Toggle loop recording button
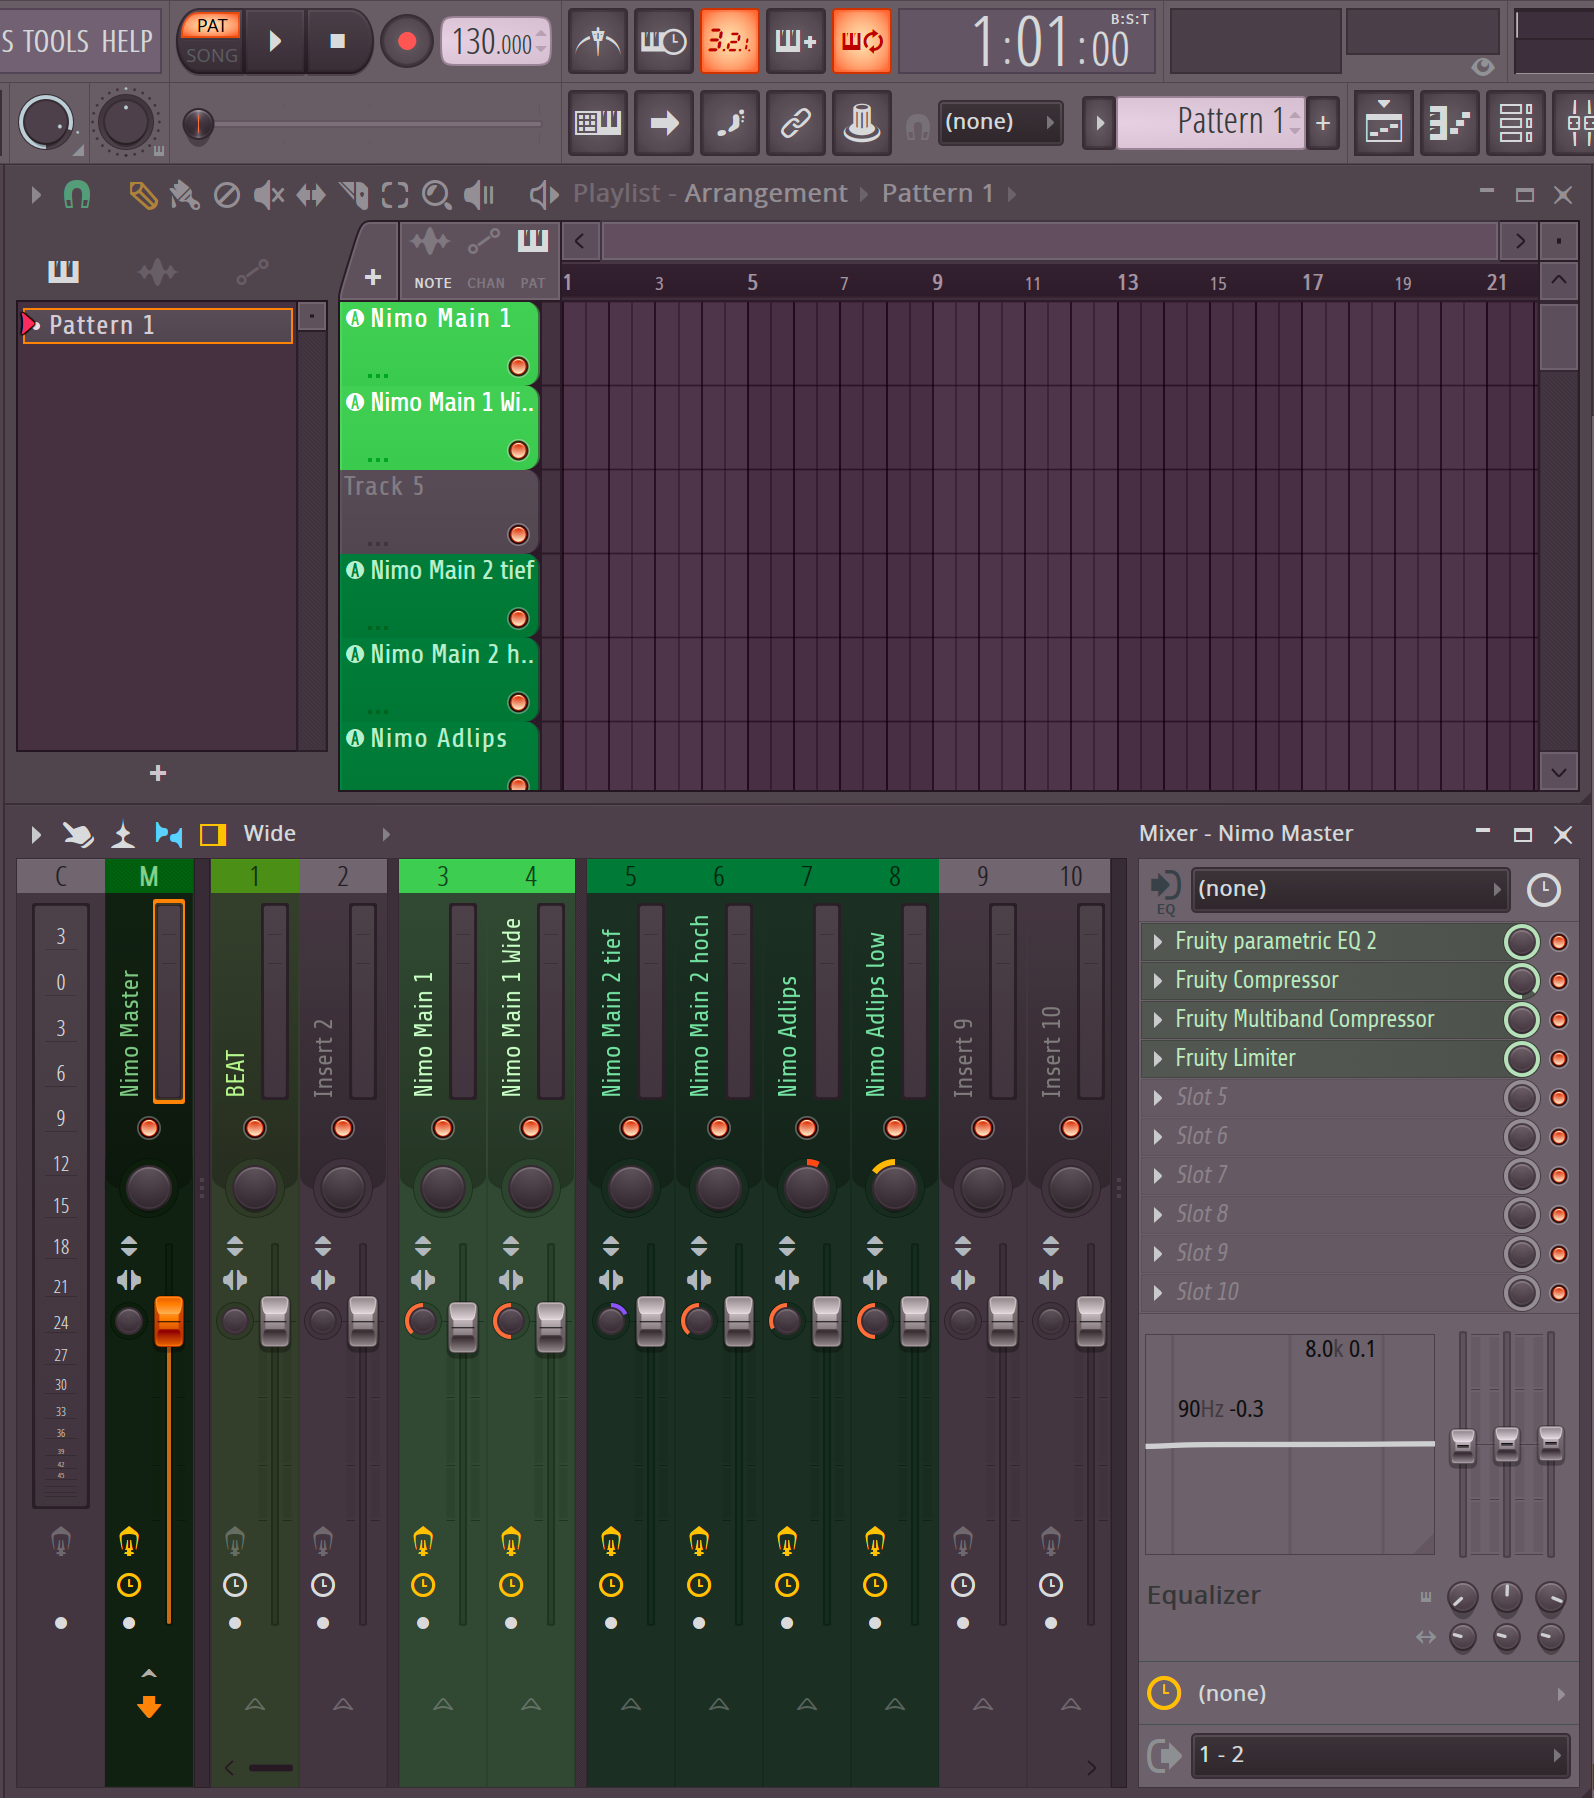Viewport: 1594px width, 1798px height. coord(862,41)
